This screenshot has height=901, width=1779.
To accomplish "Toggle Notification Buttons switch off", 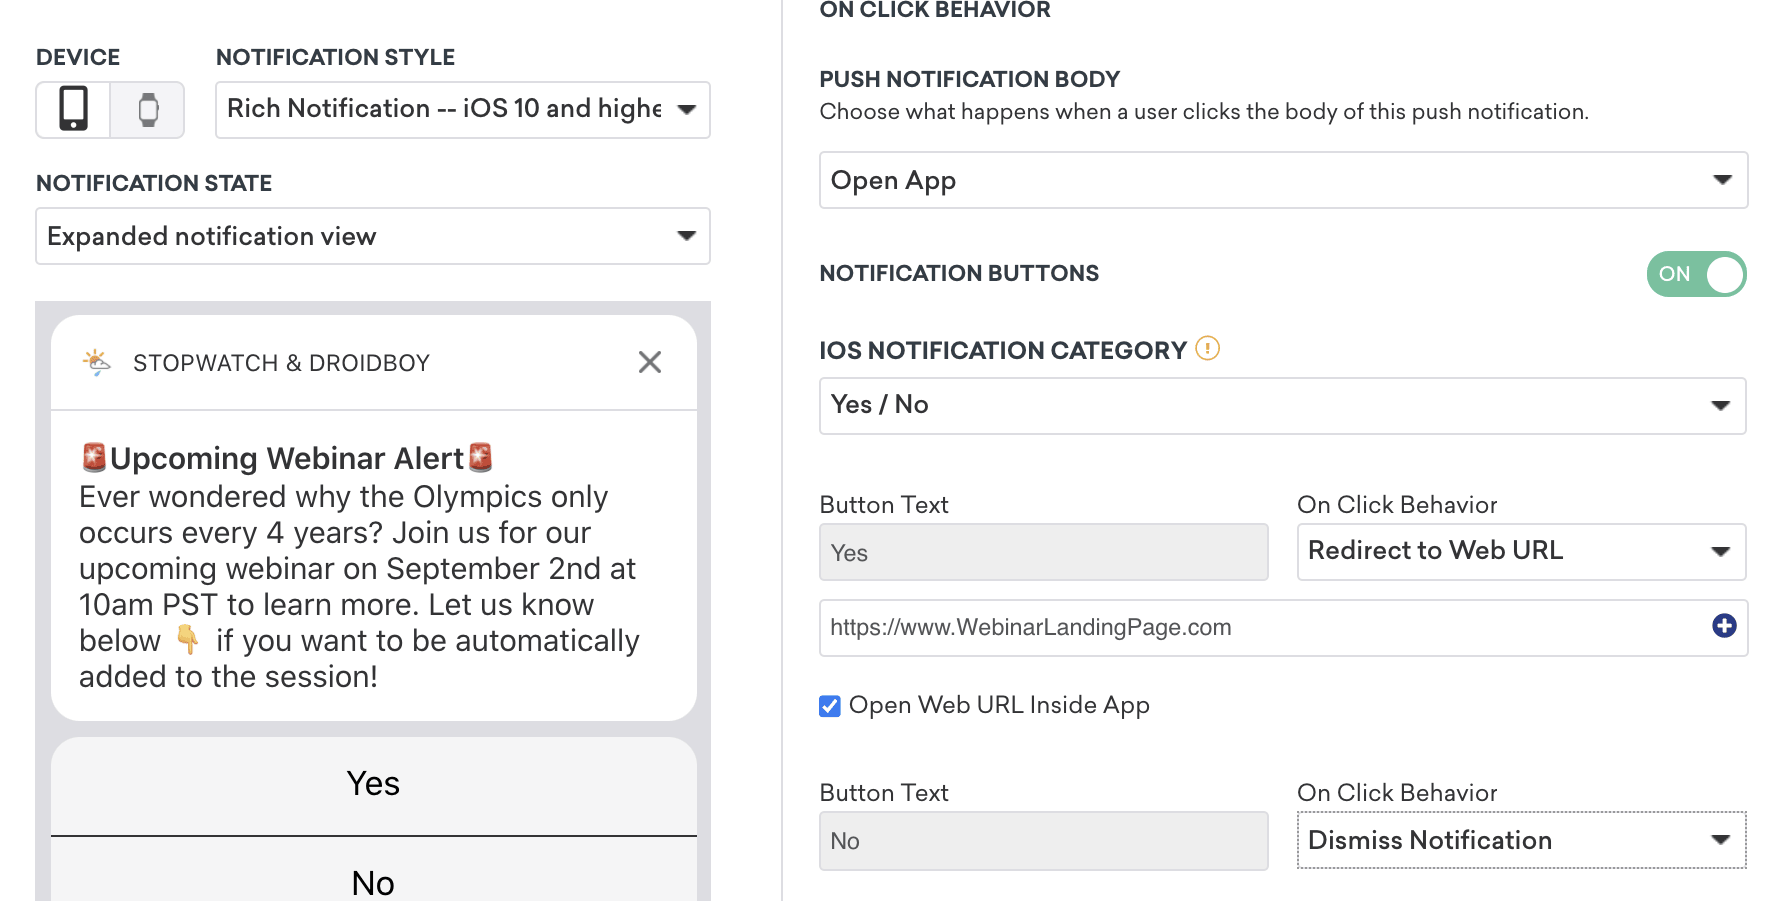I will (1696, 274).
